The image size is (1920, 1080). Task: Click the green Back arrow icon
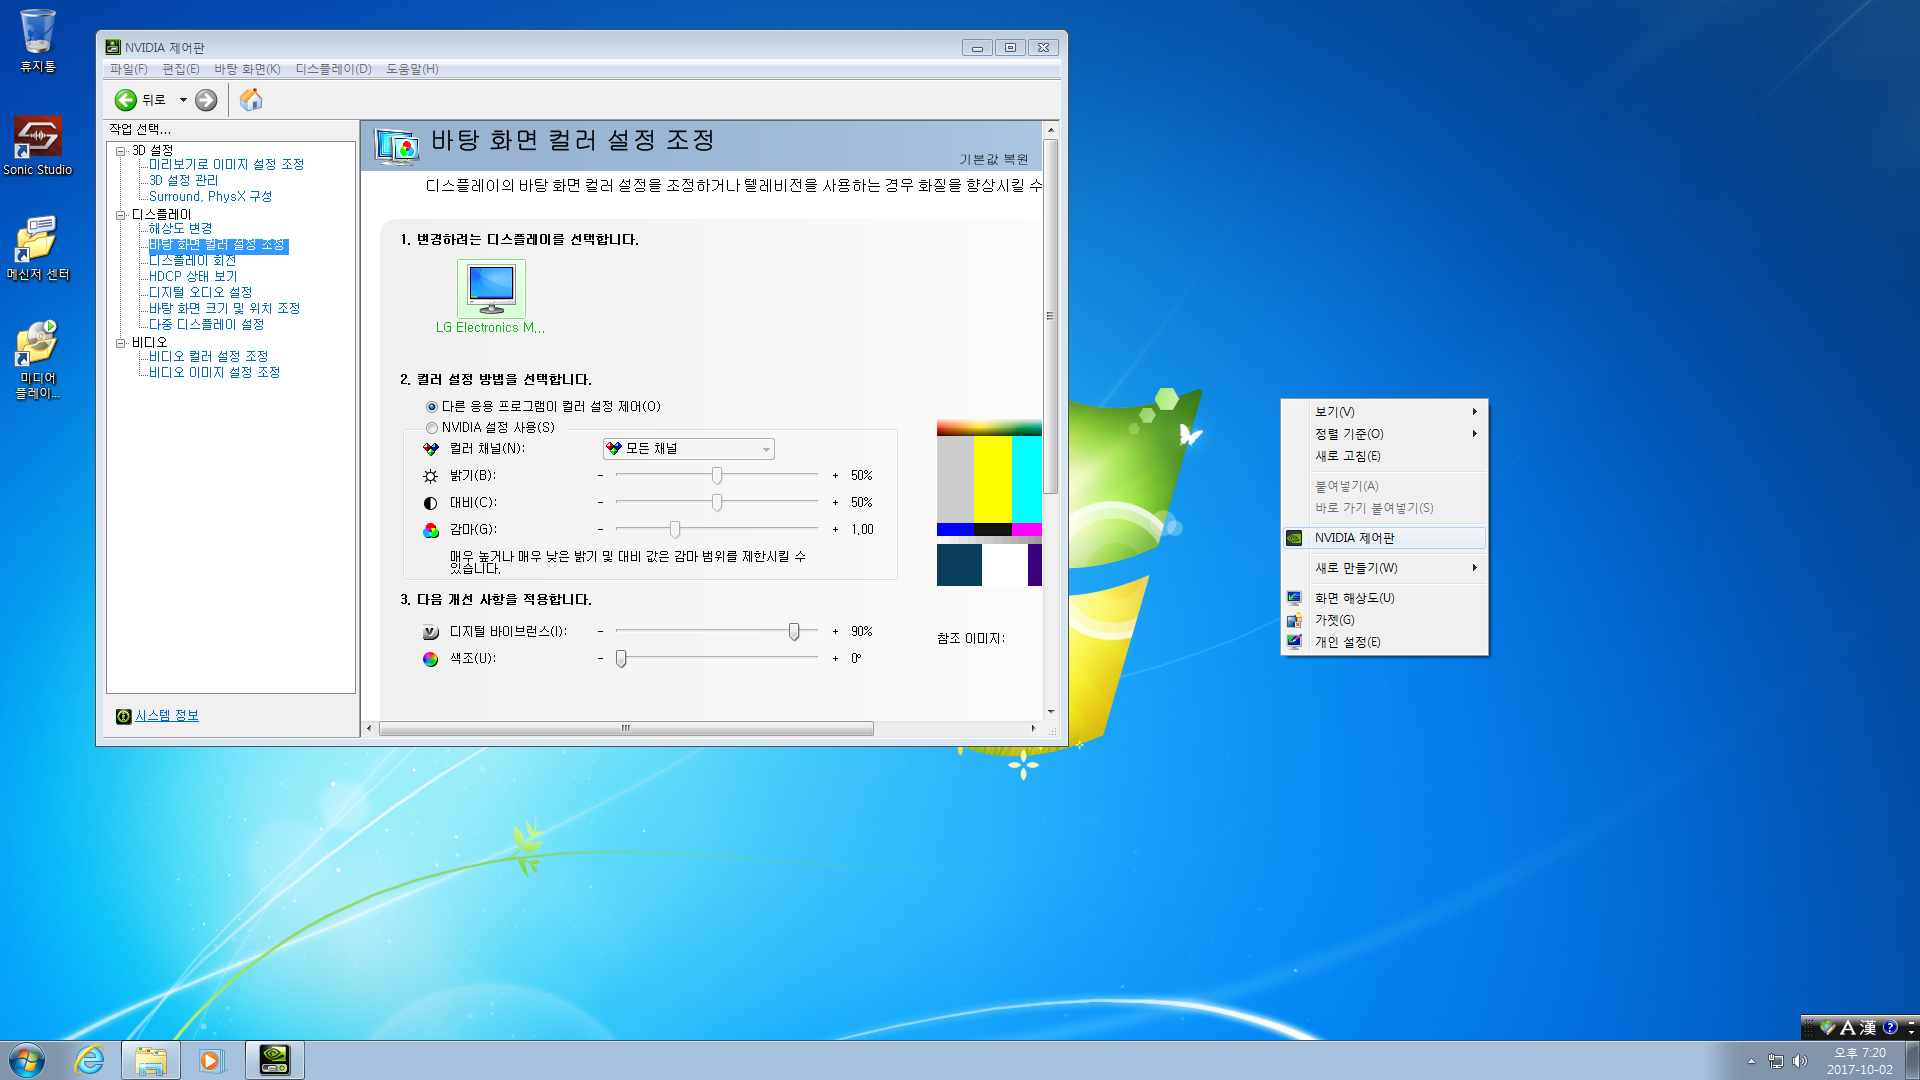126,100
